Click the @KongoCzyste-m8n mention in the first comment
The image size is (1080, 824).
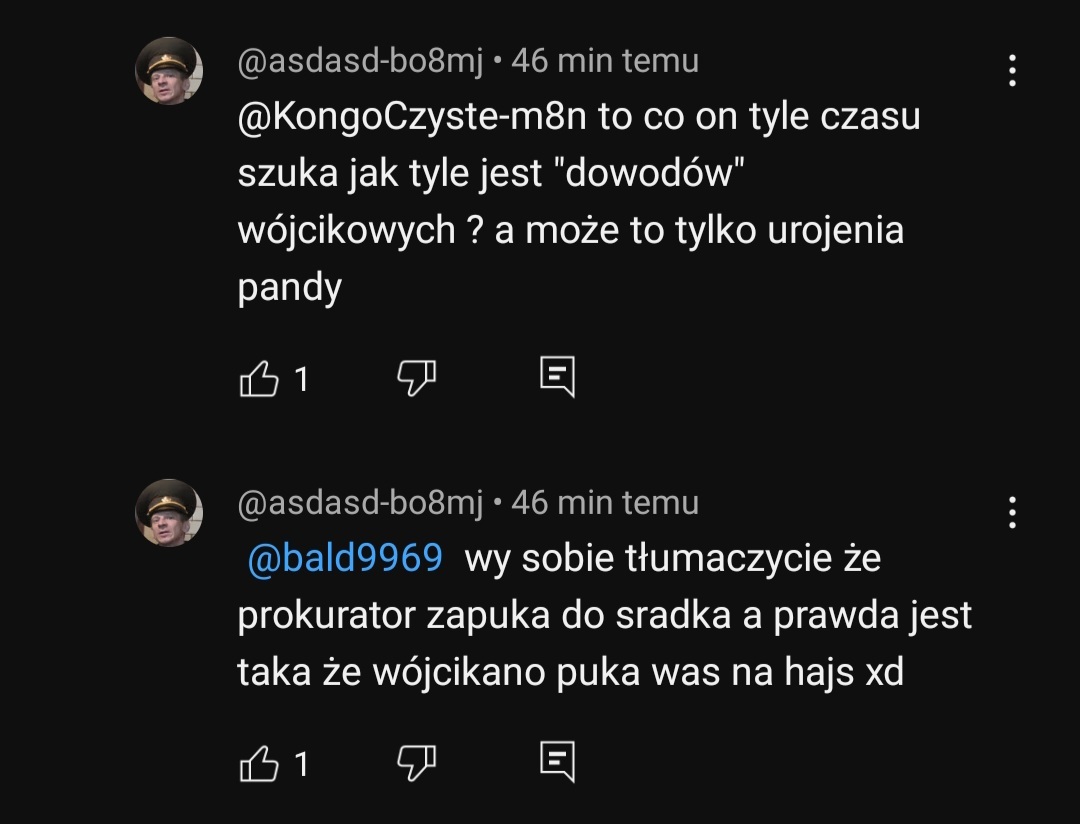412,117
